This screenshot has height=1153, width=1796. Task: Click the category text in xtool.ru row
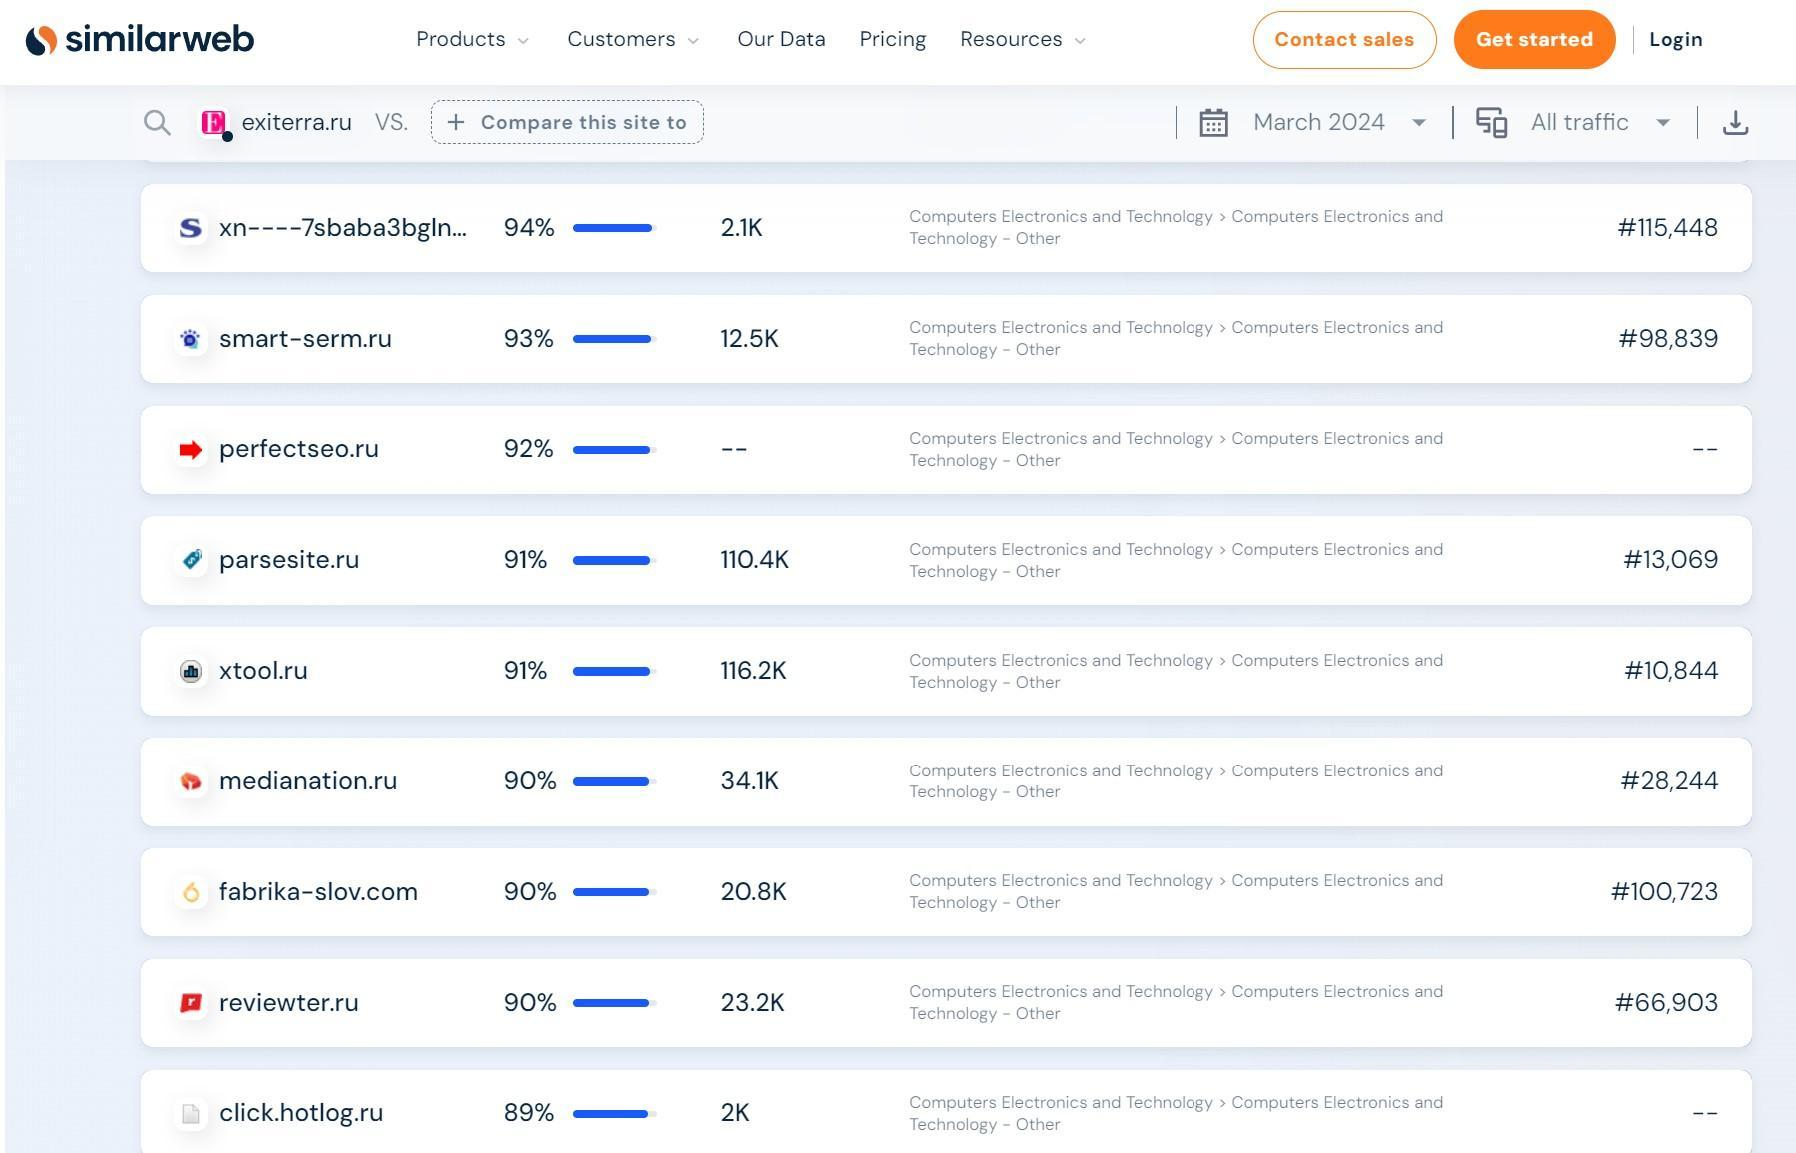(x=1176, y=671)
